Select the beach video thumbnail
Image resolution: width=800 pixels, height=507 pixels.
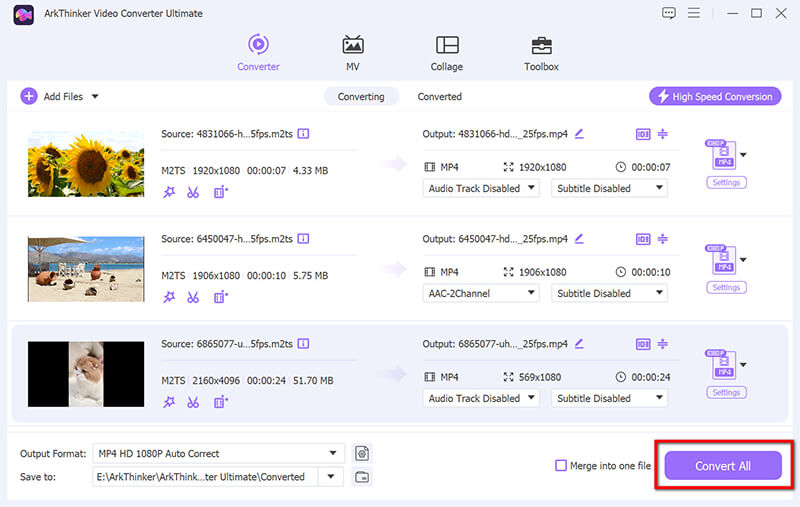[x=86, y=269]
